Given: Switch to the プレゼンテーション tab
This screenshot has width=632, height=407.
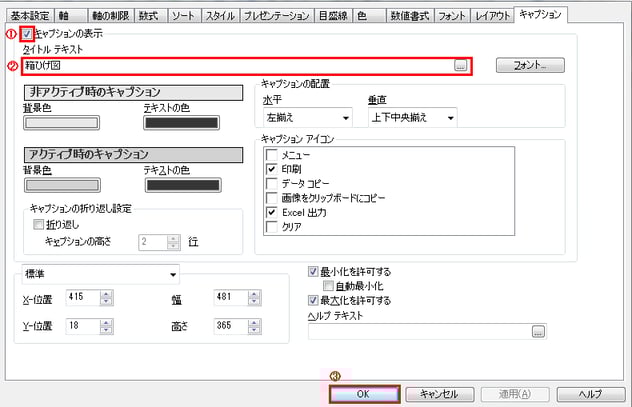Looking at the screenshot, I should coord(276,16).
